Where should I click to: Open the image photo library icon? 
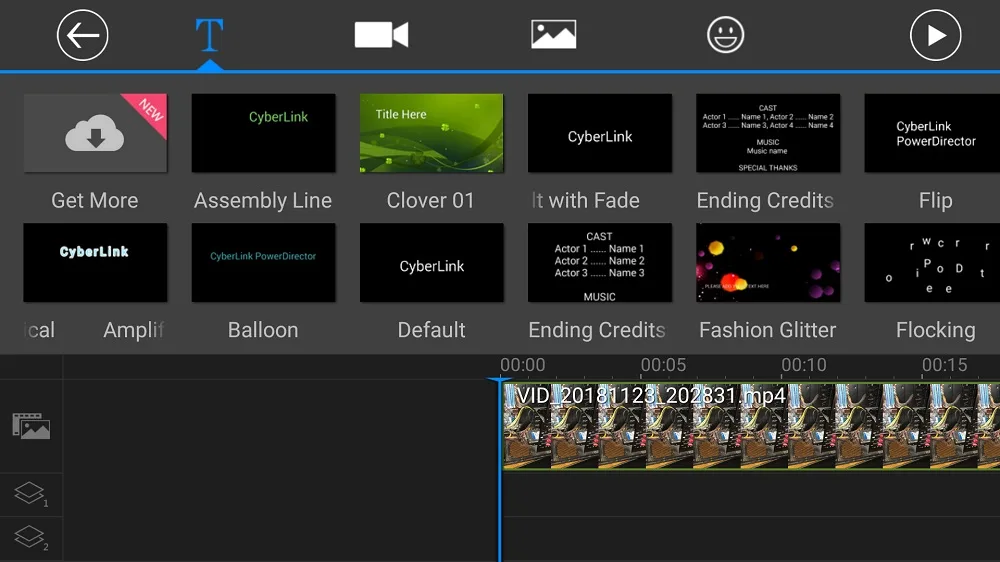[554, 34]
